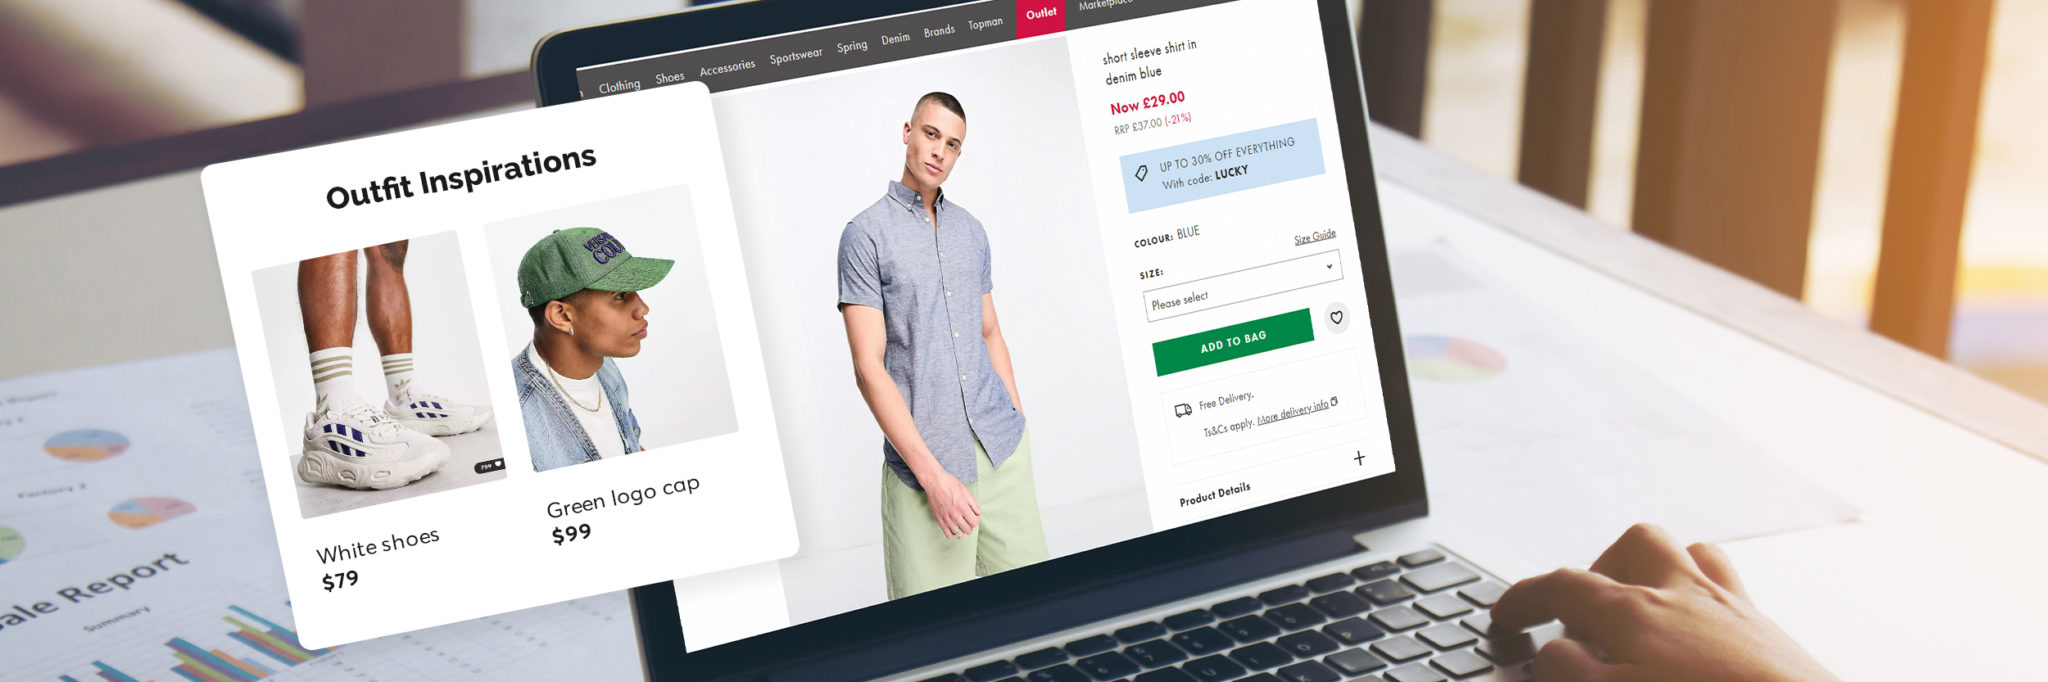The image size is (2048, 682).
Task: Expand Product Details with the plus icon
Action: 1359,458
